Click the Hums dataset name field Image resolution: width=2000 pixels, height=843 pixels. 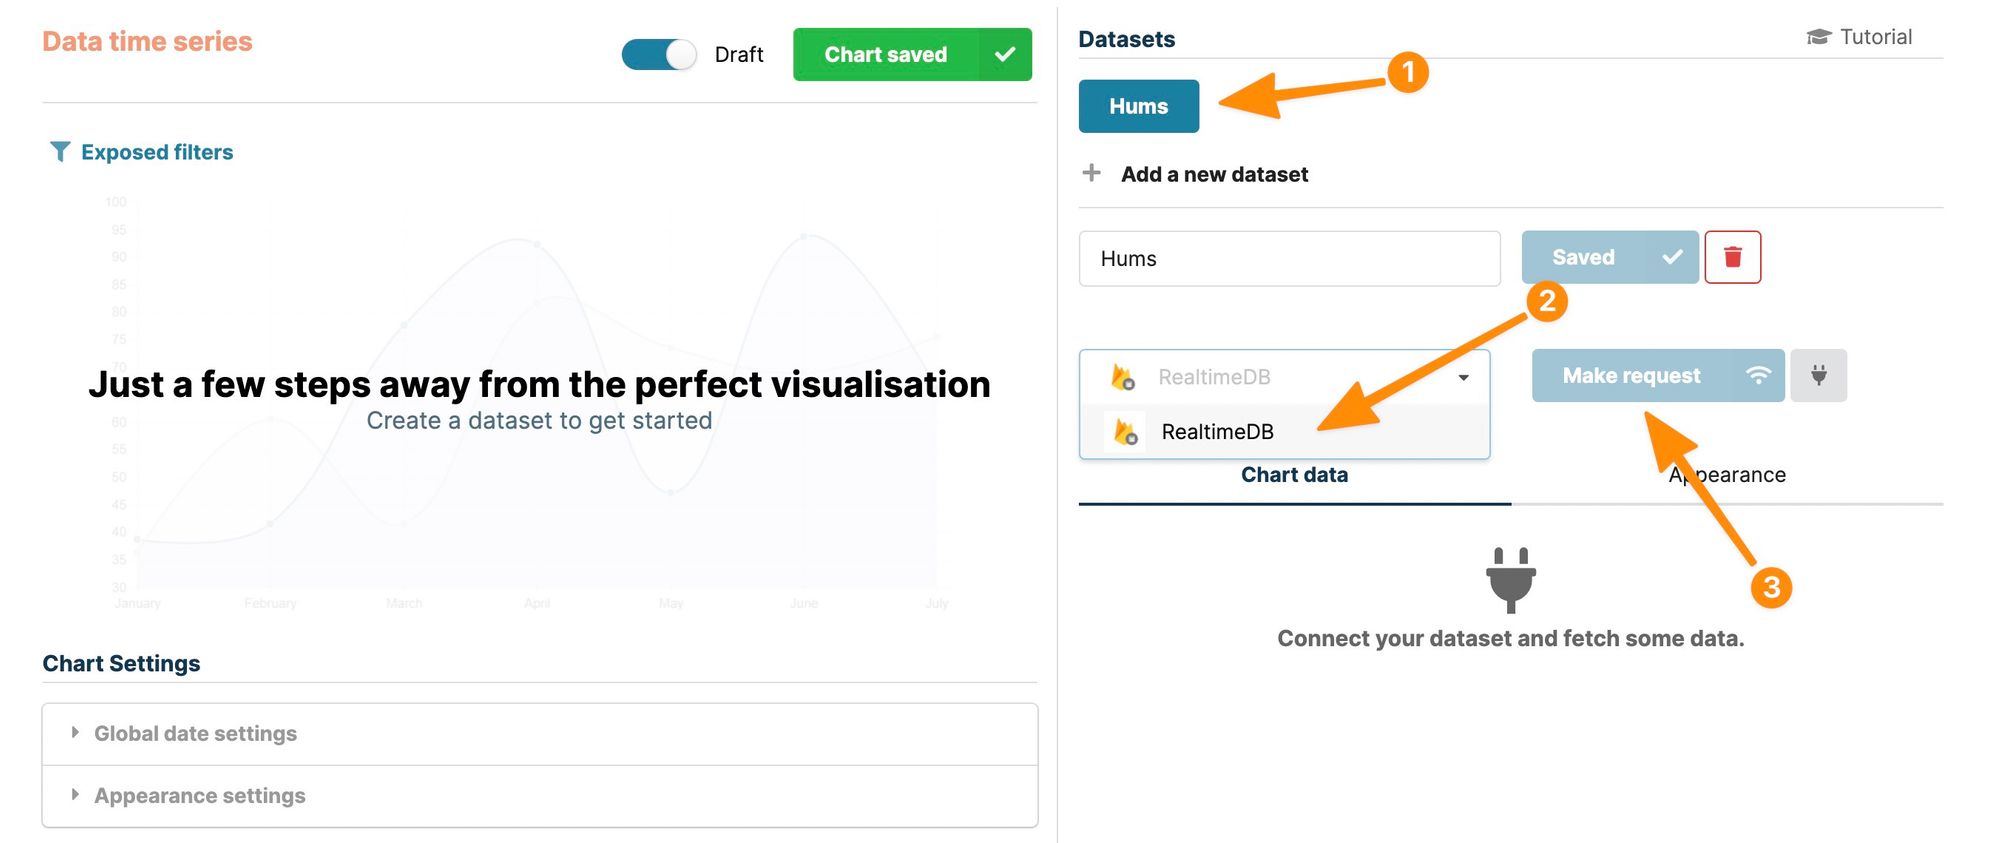point(1289,259)
